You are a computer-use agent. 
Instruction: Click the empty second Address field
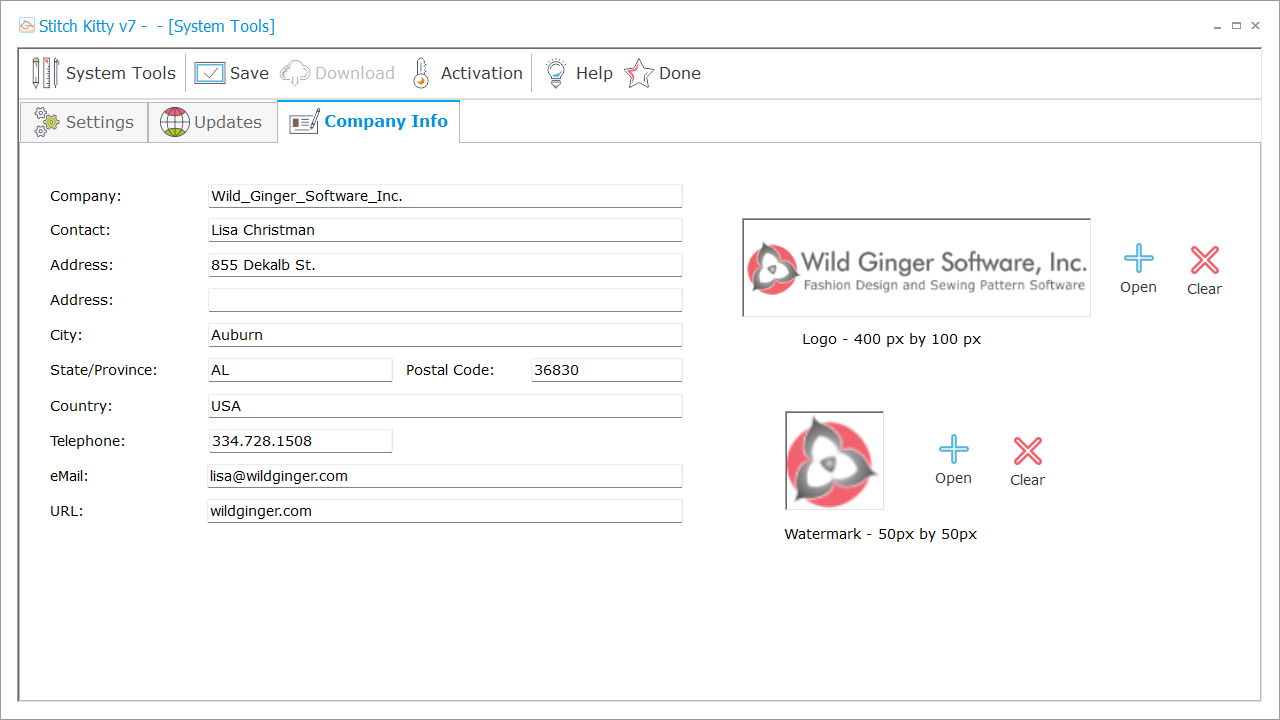tap(445, 300)
